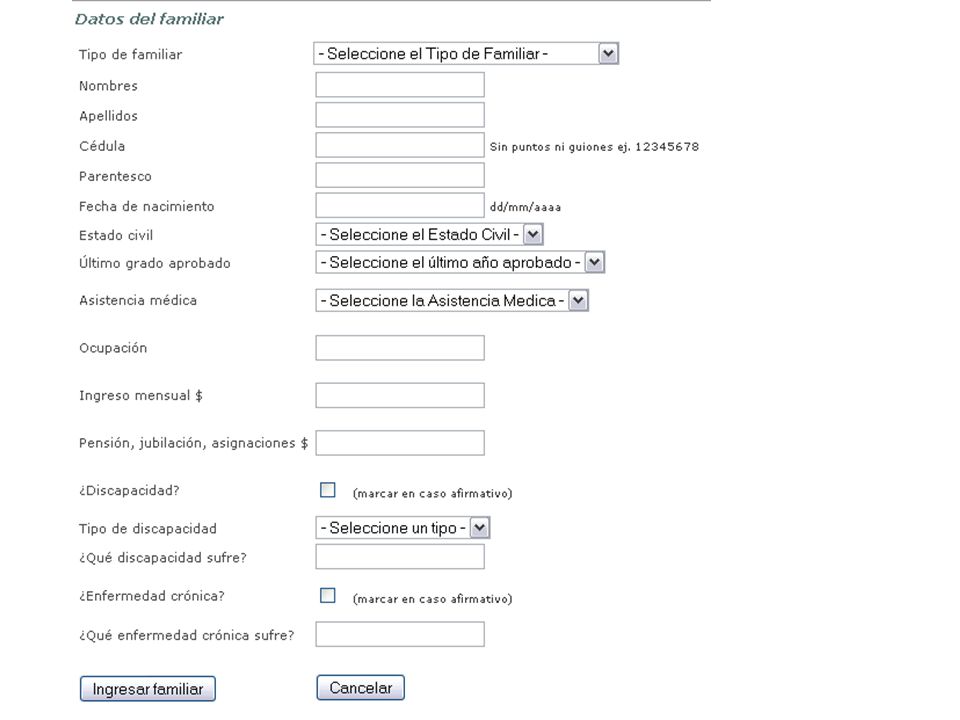Image resolution: width=960 pixels, height=720 pixels.
Task: Focus the Fecha de nacimiento field
Action: (400, 206)
